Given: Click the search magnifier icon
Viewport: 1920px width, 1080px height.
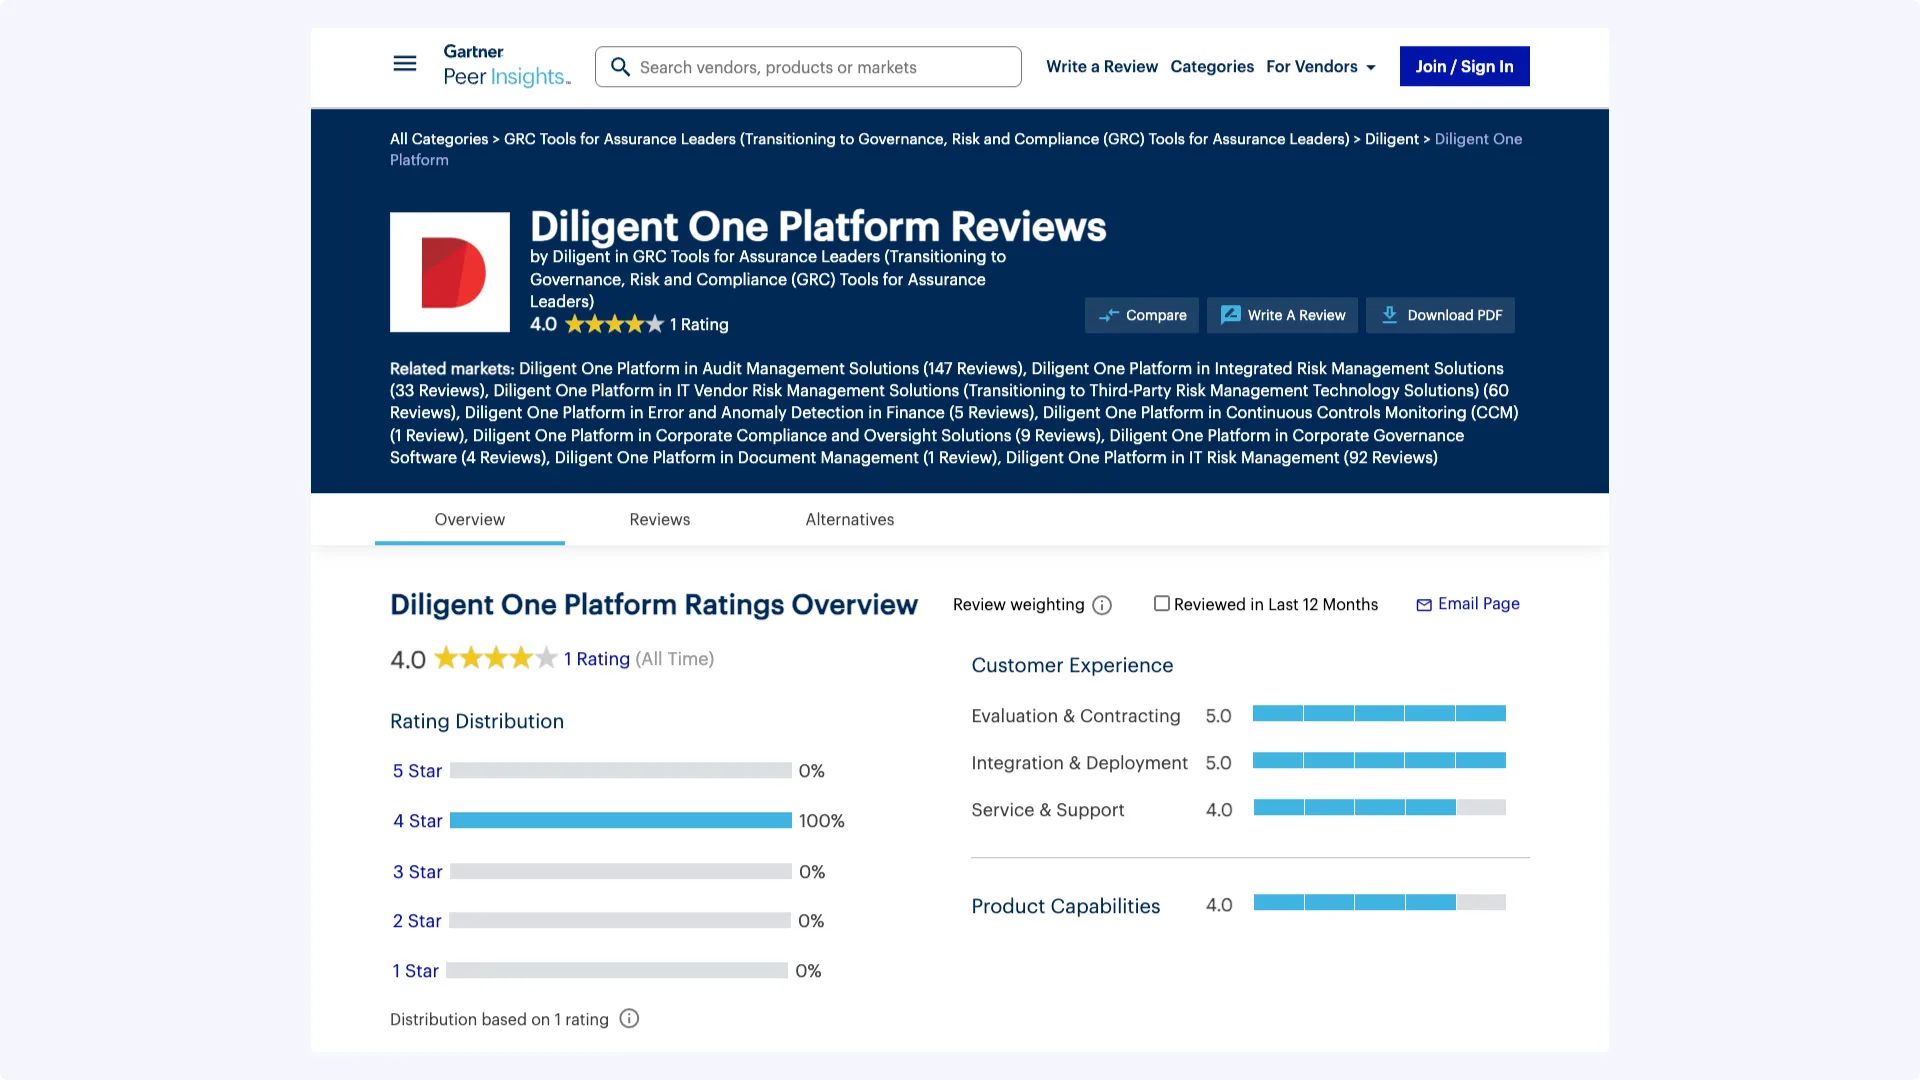Looking at the screenshot, I should [620, 67].
